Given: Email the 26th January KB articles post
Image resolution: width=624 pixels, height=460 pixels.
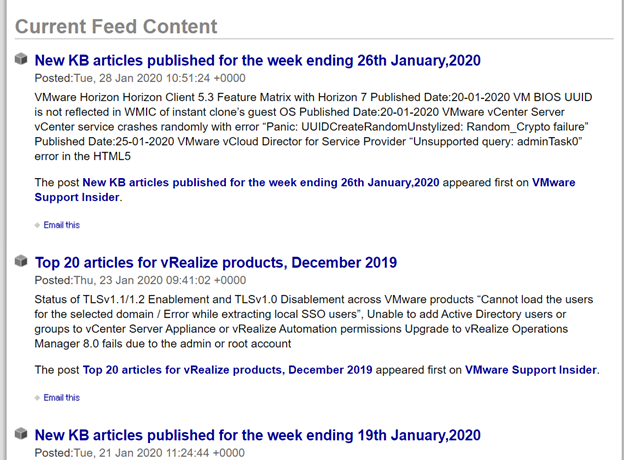Looking at the screenshot, I should click(62, 225).
